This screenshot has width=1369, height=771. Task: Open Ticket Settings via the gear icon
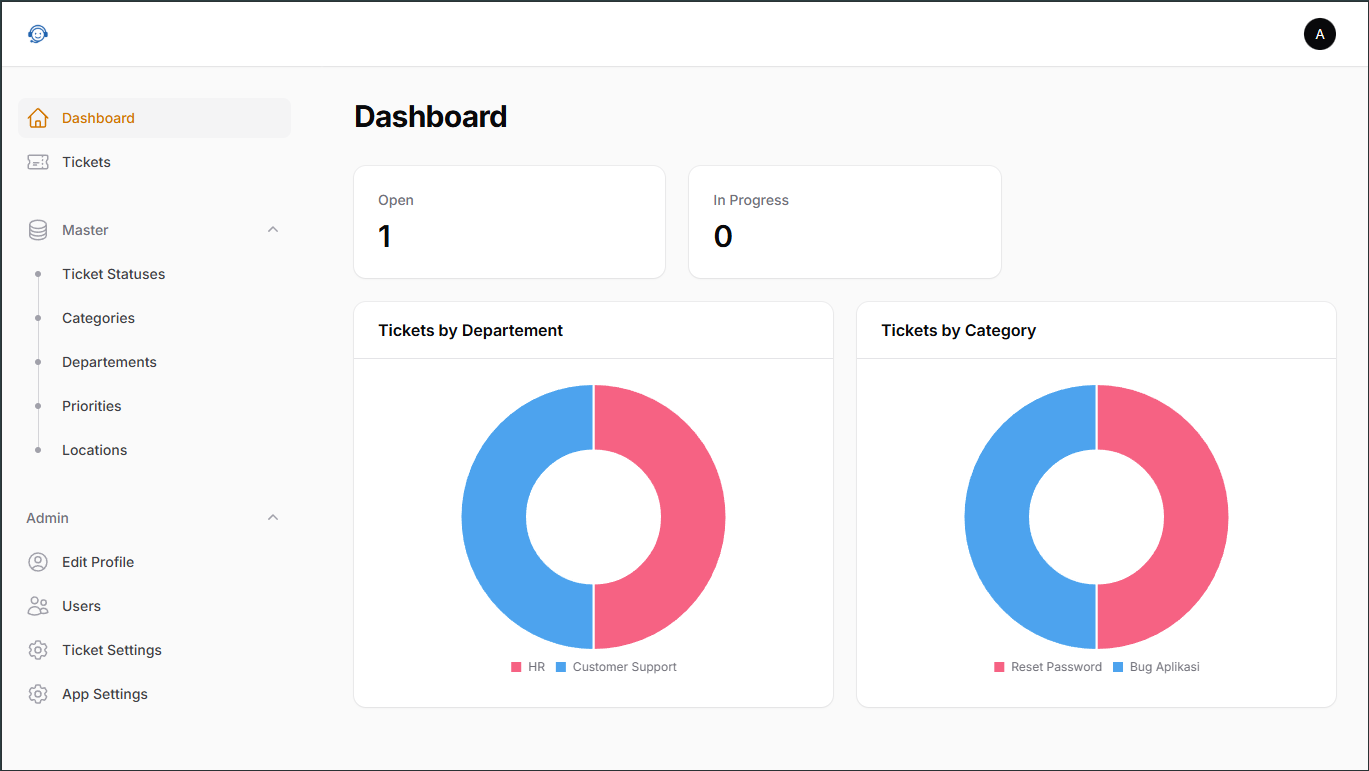pyautogui.click(x=37, y=649)
